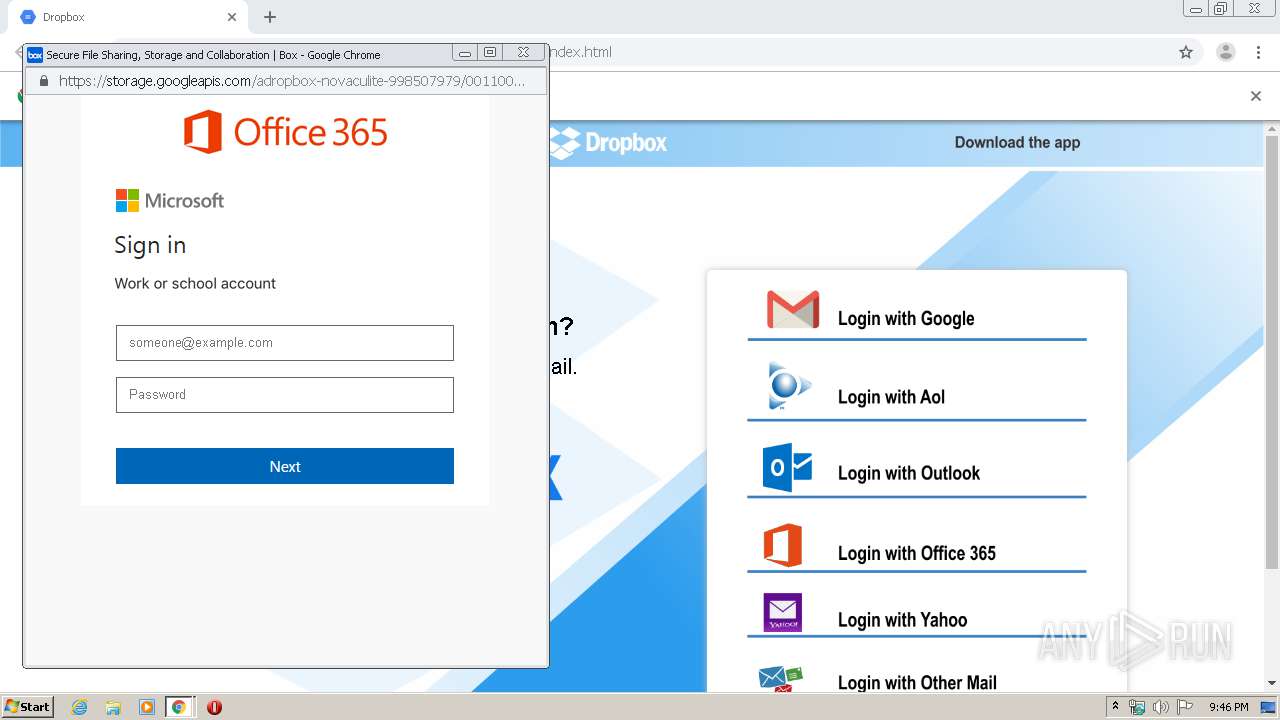The image size is (1280, 720).
Task: Select the Chrome taskbar icon
Action: point(179,707)
